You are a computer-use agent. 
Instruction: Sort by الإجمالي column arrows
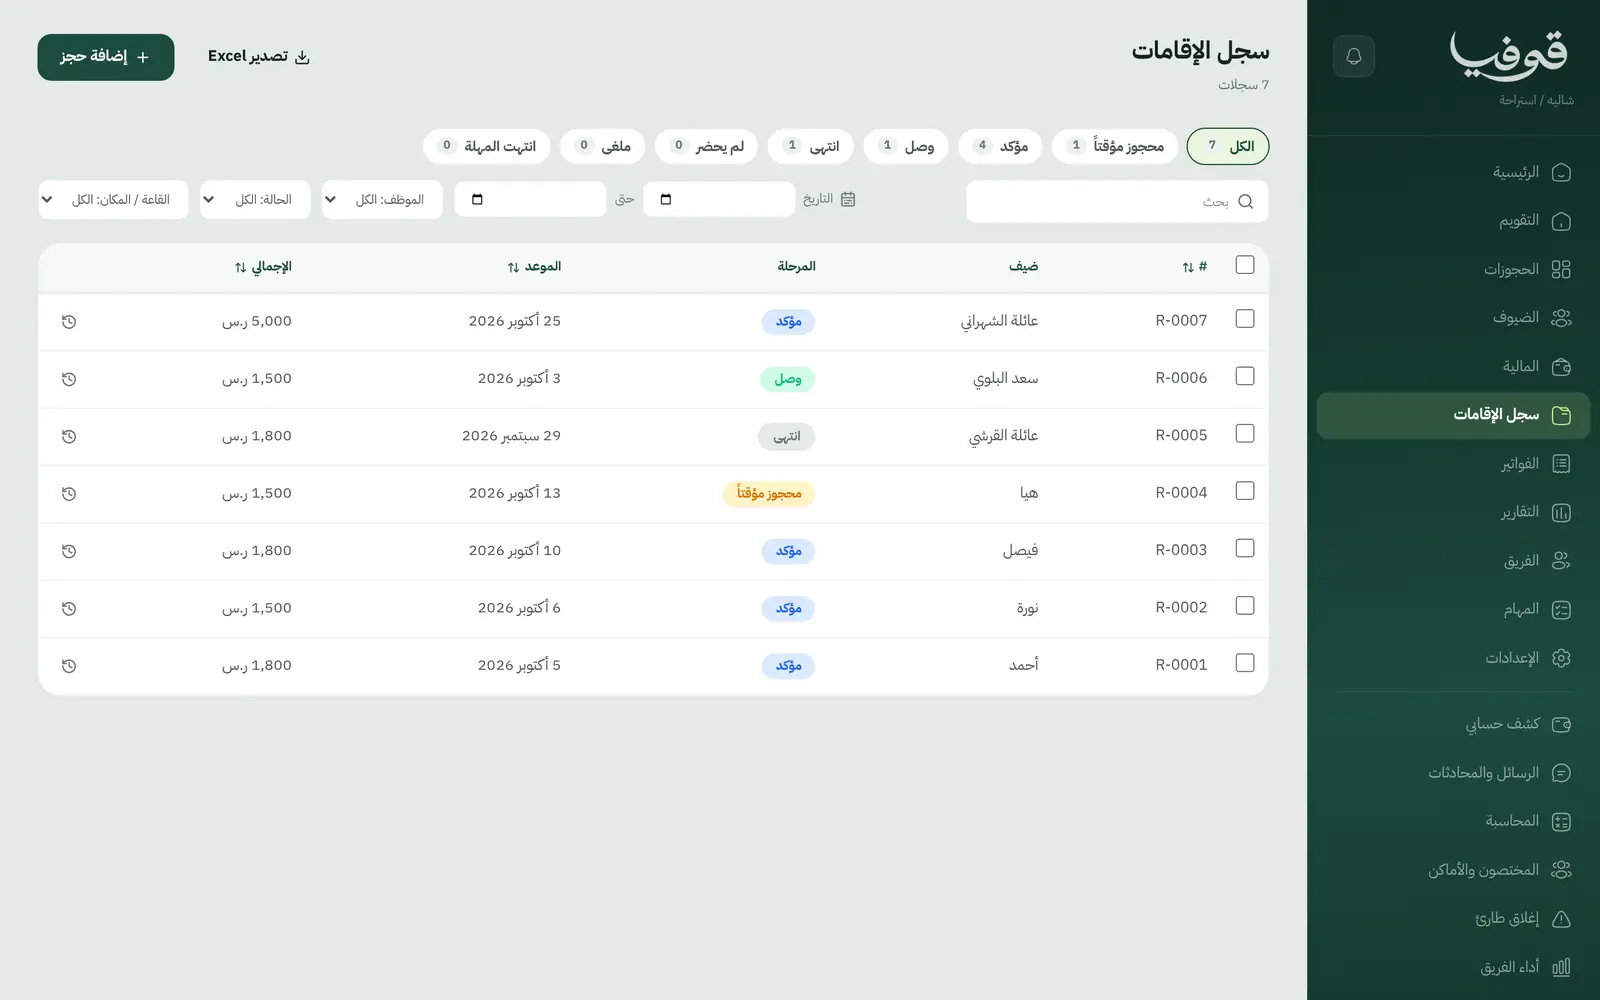click(x=240, y=267)
